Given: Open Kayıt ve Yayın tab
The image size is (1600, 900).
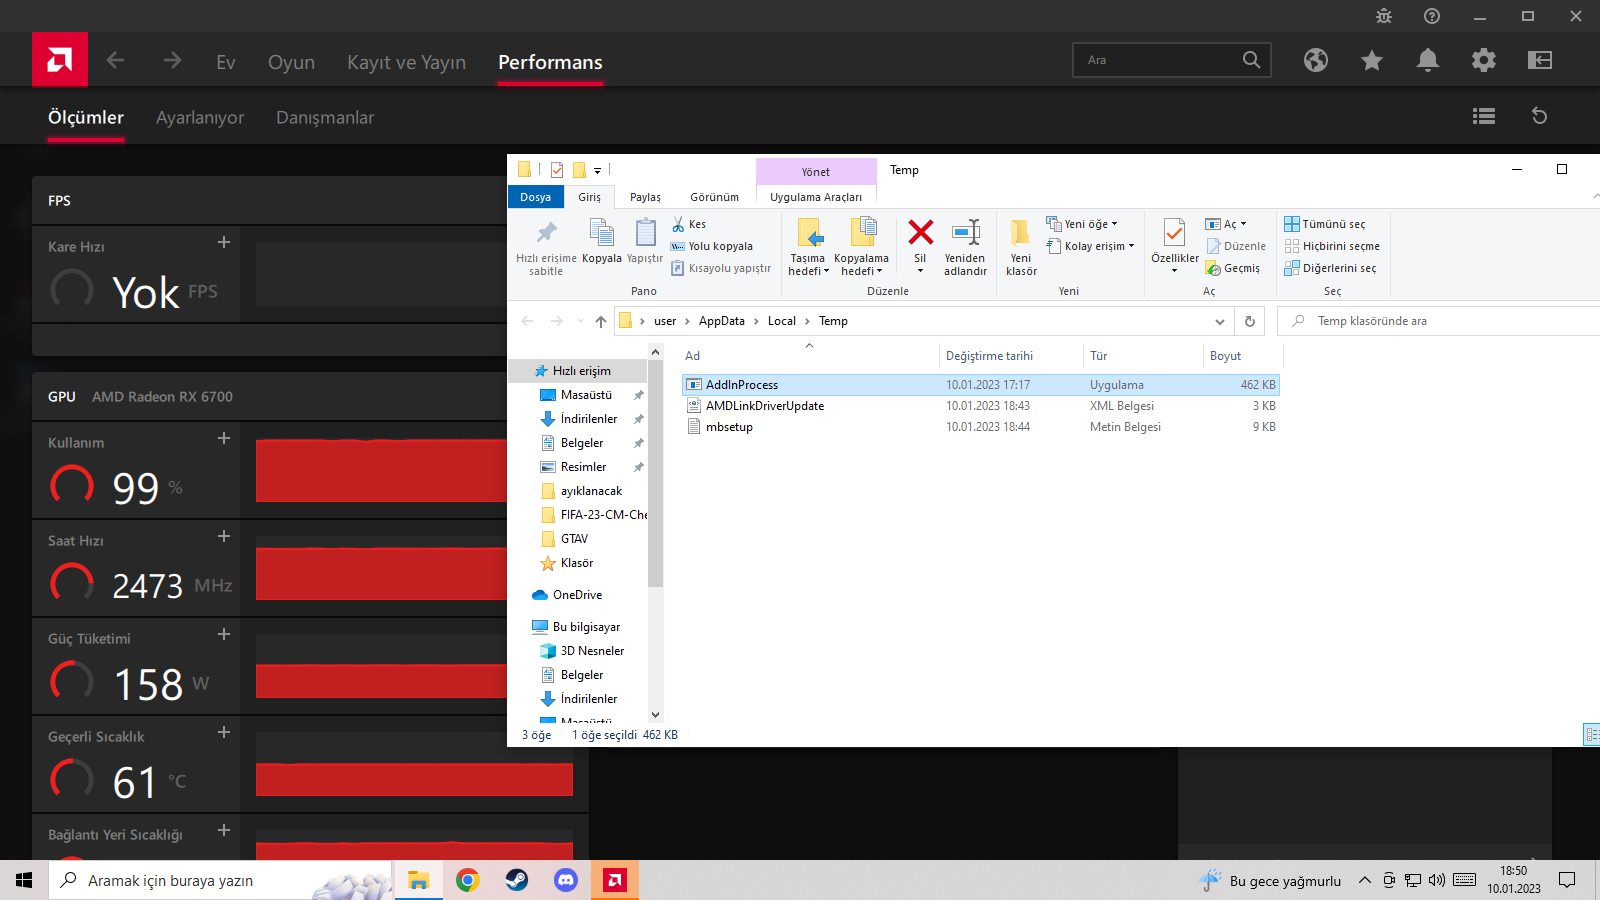Looking at the screenshot, I should pyautogui.click(x=406, y=62).
